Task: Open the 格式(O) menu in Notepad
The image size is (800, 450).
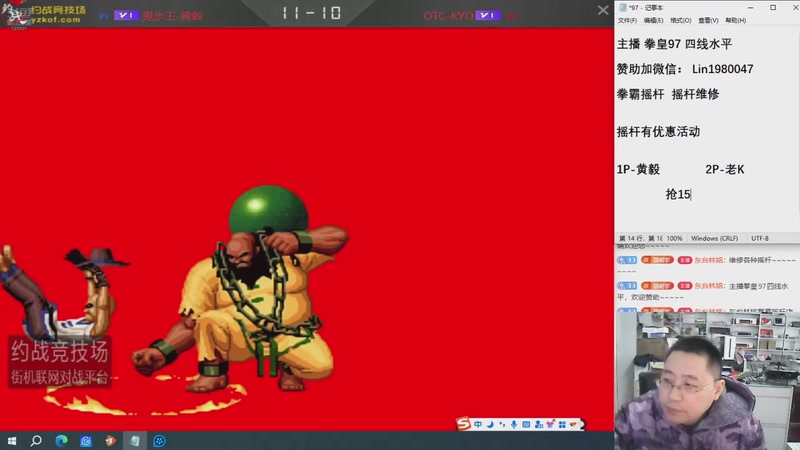Action: point(681,20)
